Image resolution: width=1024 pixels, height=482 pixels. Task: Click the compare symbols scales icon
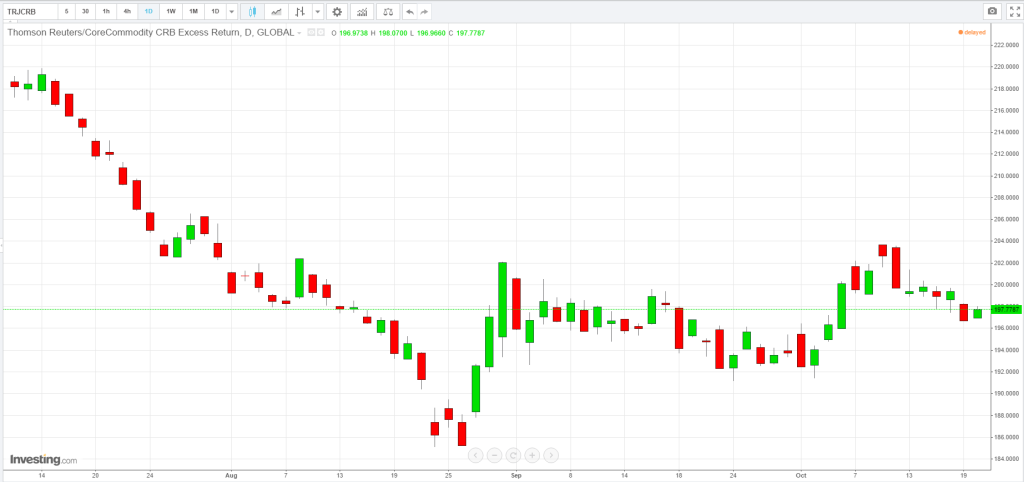click(x=387, y=11)
